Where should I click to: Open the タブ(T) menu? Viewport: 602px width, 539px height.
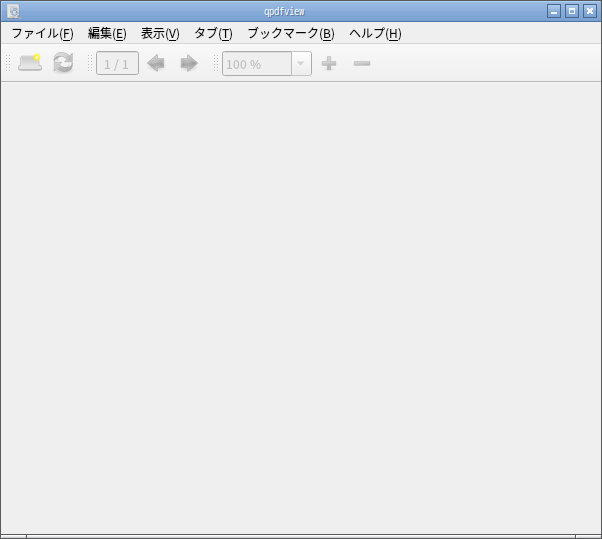tap(213, 33)
